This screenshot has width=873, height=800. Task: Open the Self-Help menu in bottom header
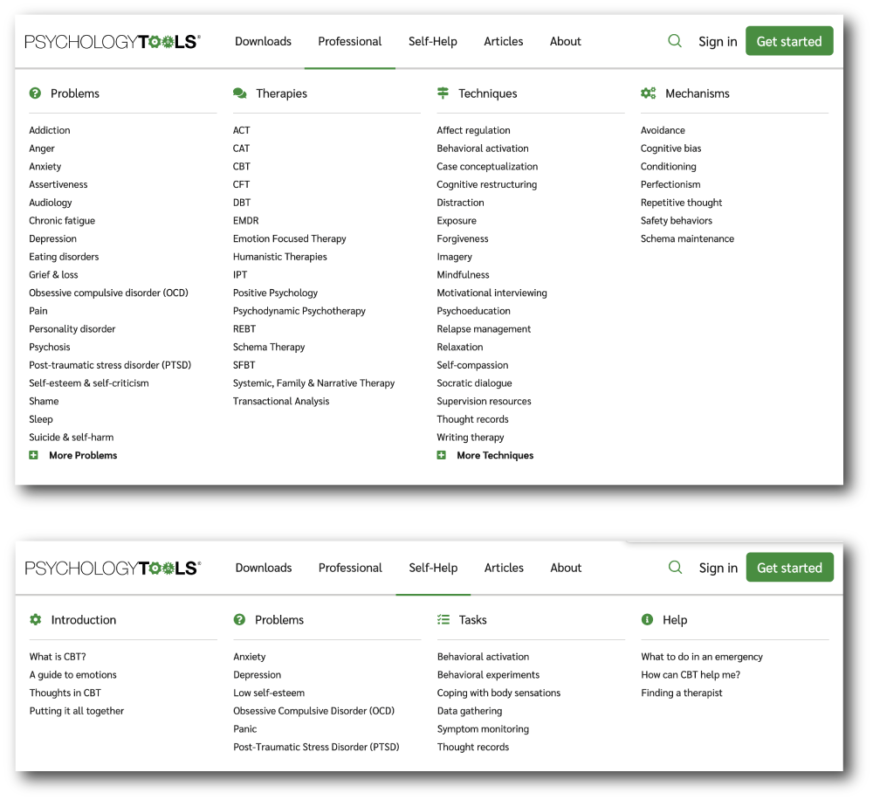pos(433,567)
